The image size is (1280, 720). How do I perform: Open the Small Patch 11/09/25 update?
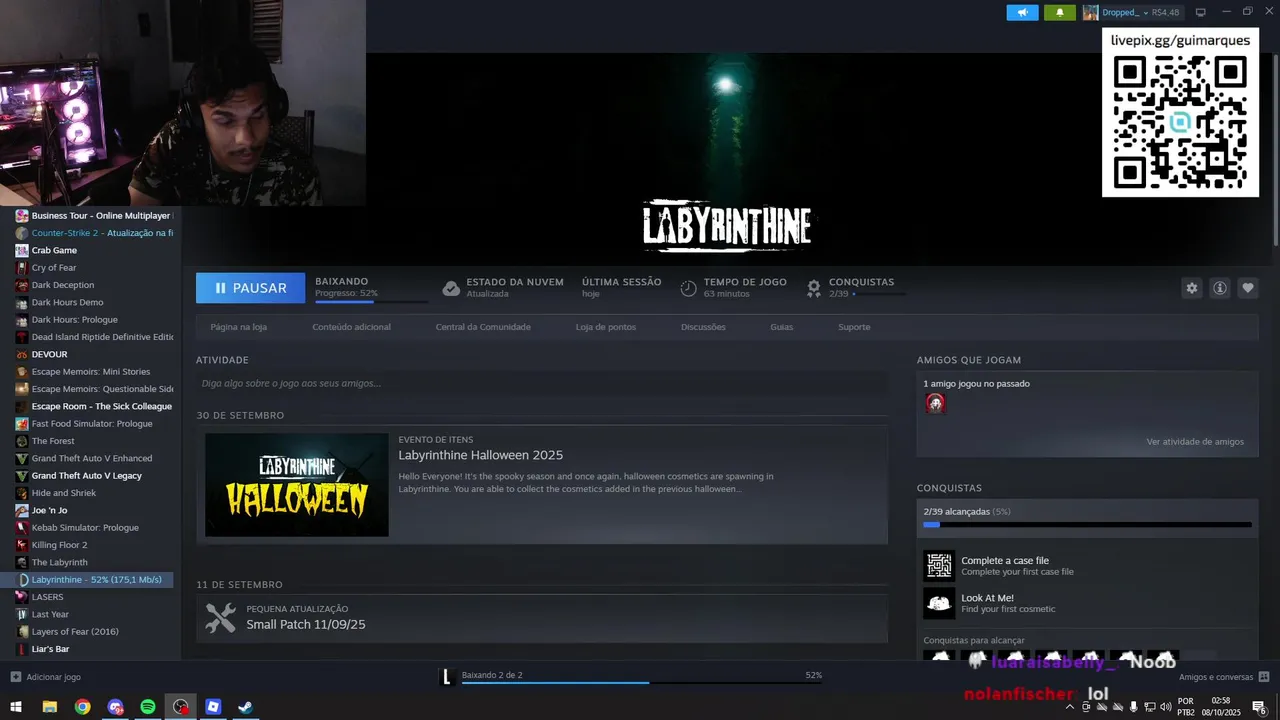(x=306, y=624)
